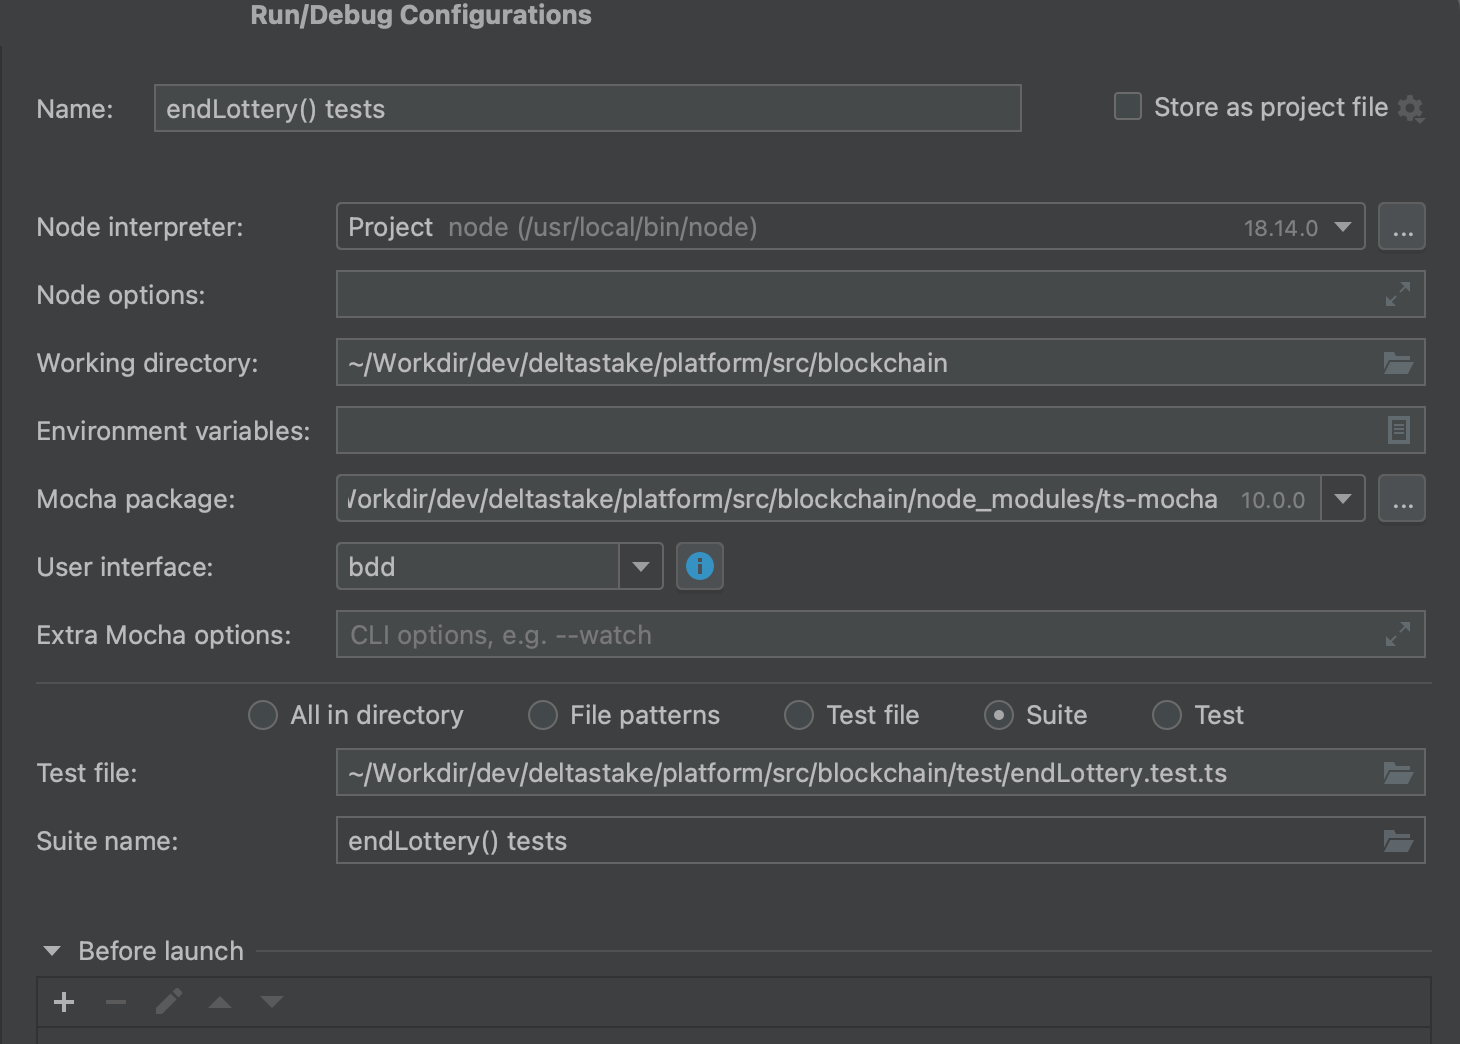Select the All in directory option
Image resolution: width=1460 pixels, height=1044 pixels.
tap(262, 715)
